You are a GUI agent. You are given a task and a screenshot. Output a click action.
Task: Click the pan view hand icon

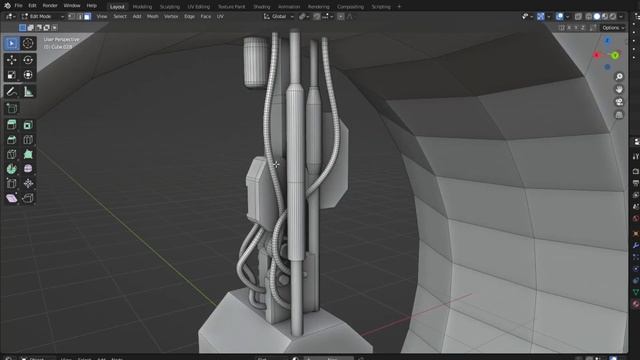(x=619, y=89)
